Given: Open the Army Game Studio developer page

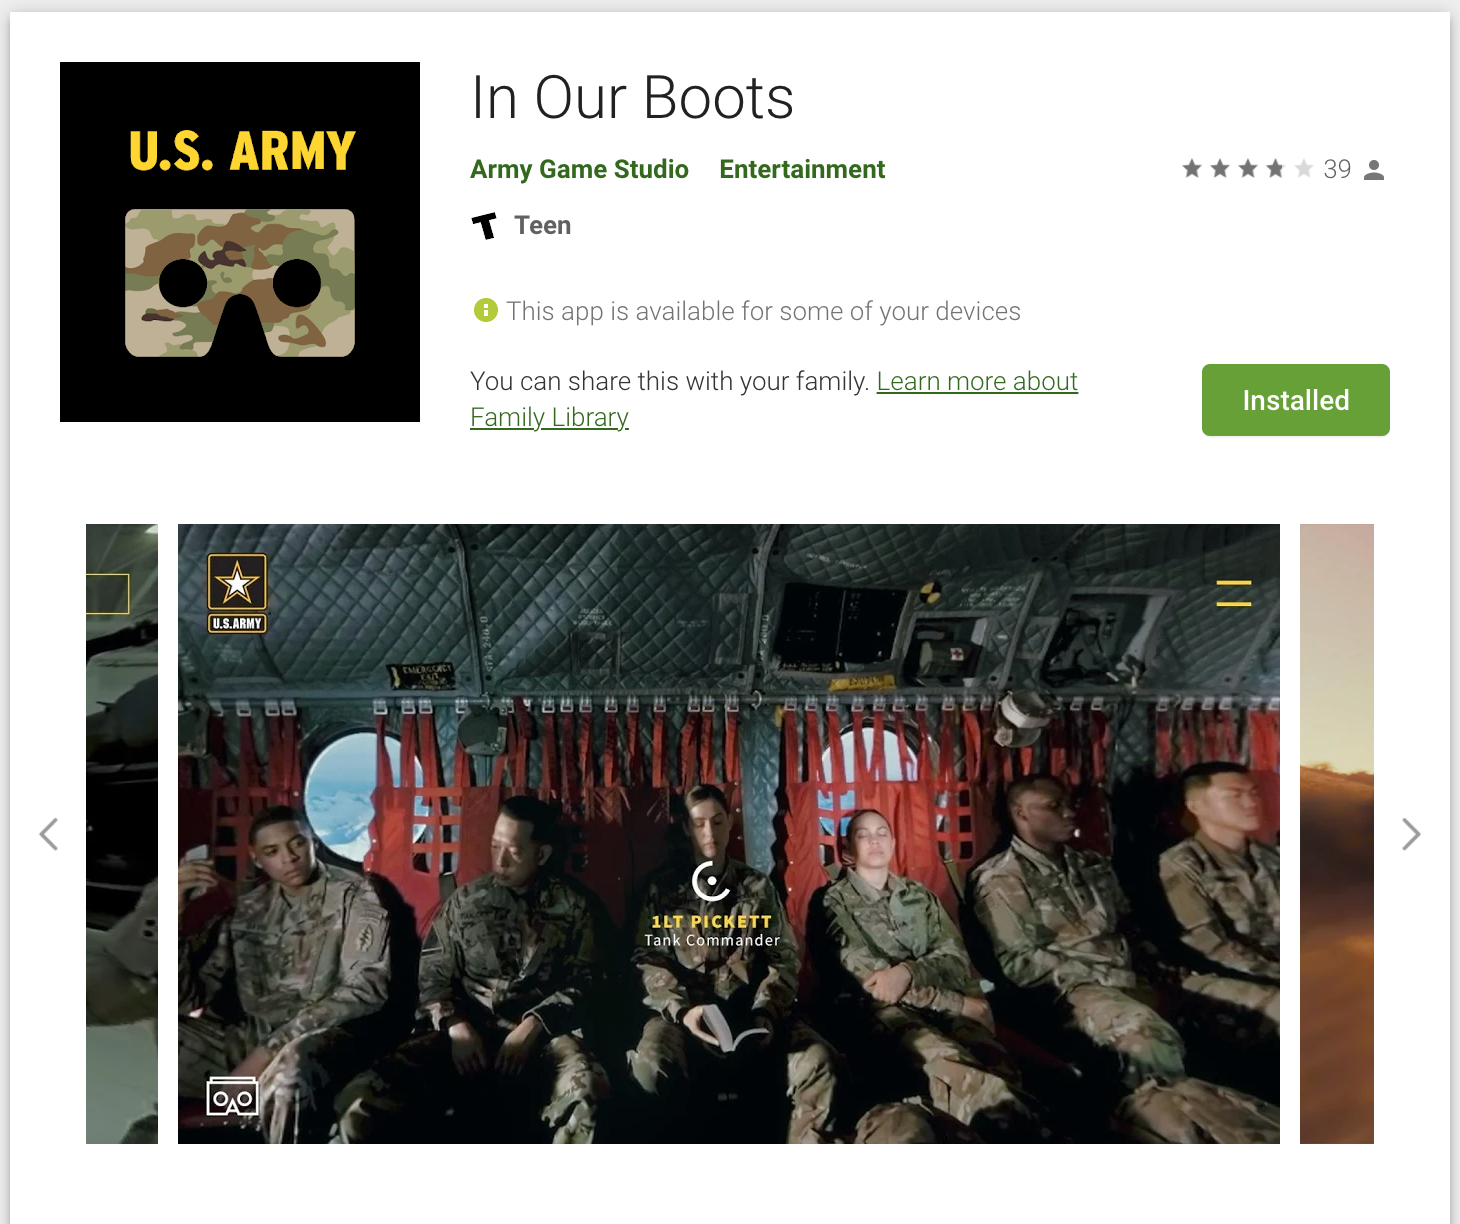Looking at the screenshot, I should [x=579, y=169].
